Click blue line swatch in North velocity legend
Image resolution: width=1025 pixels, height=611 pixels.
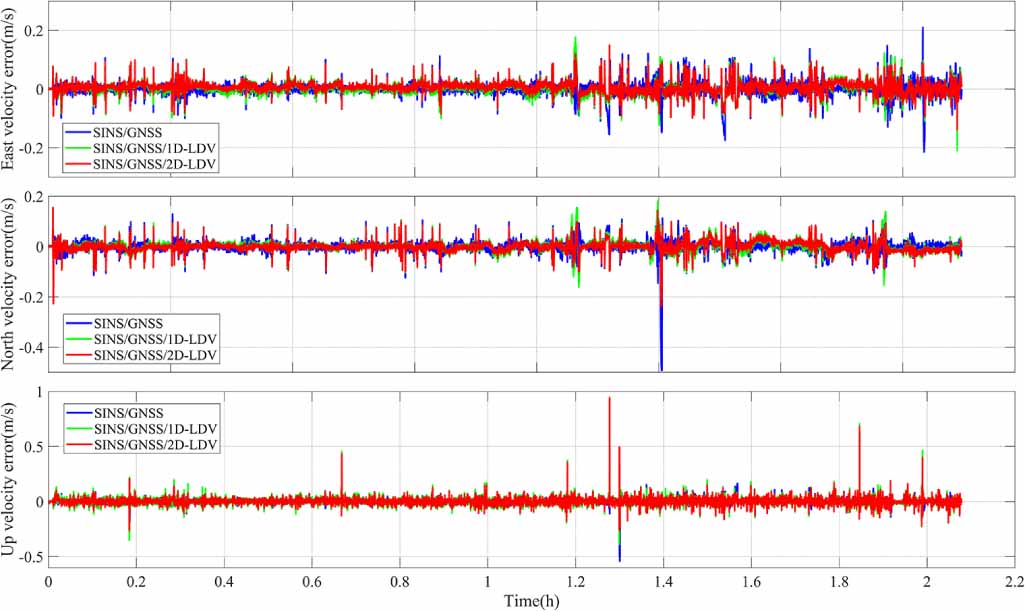[79, 323]
